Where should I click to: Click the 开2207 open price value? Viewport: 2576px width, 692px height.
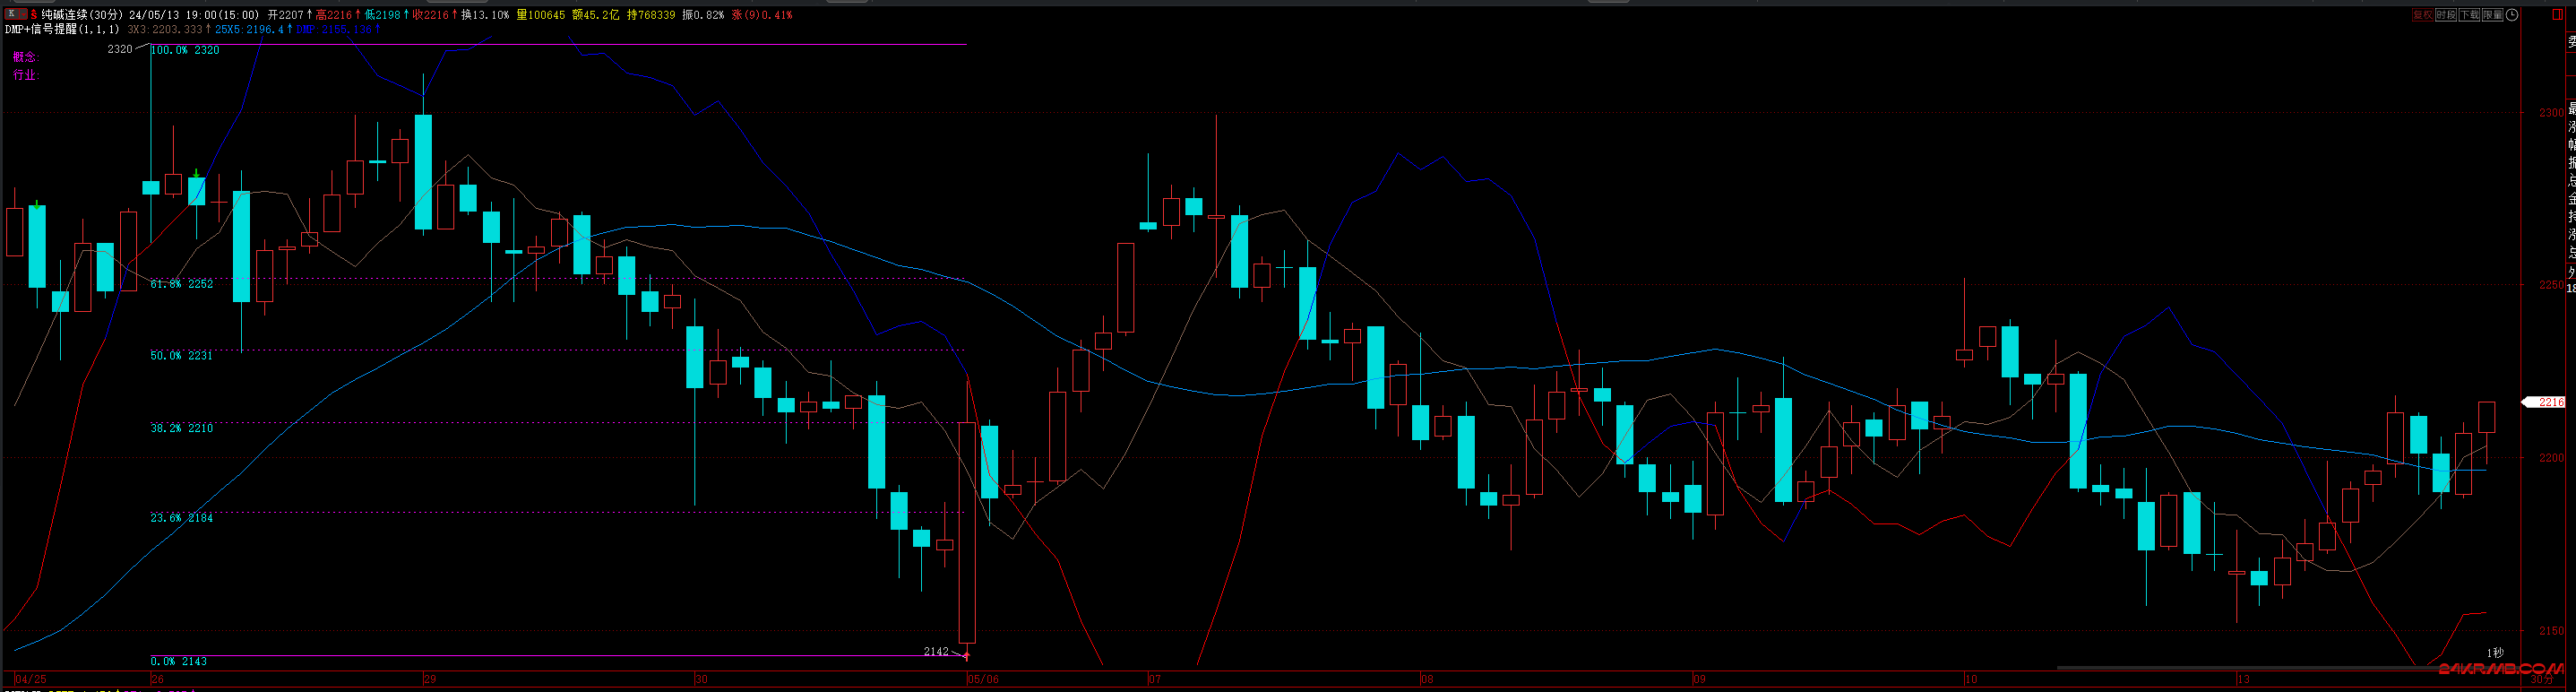285,15
